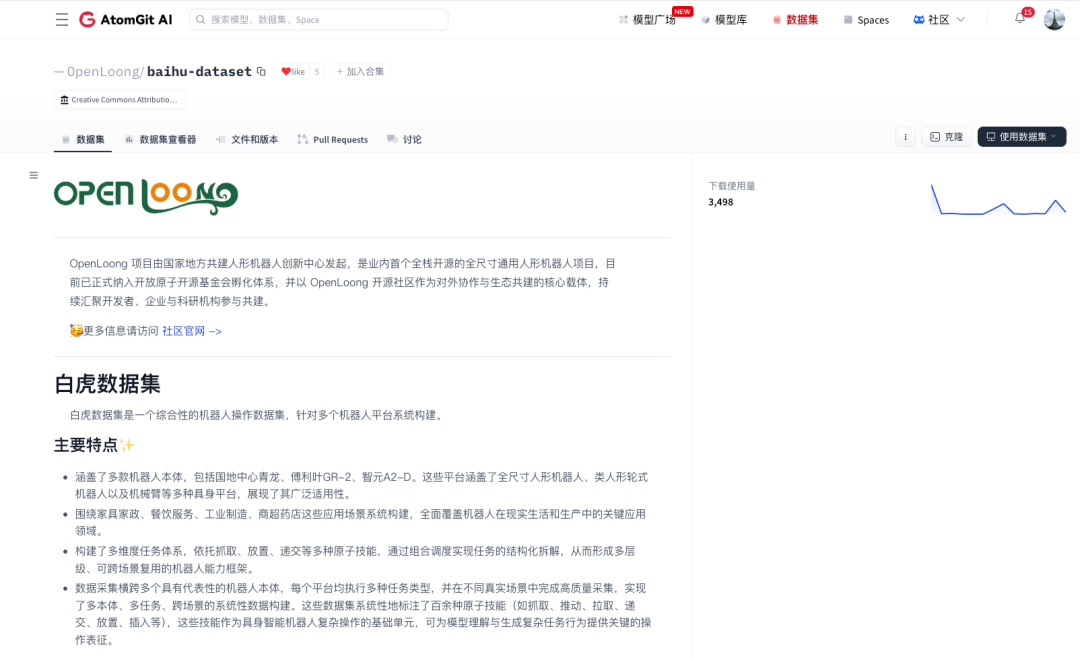Open the three-dot more options button
Image resolution: width=1080 pixels, height=658 pixels.
tap(905, 137)
